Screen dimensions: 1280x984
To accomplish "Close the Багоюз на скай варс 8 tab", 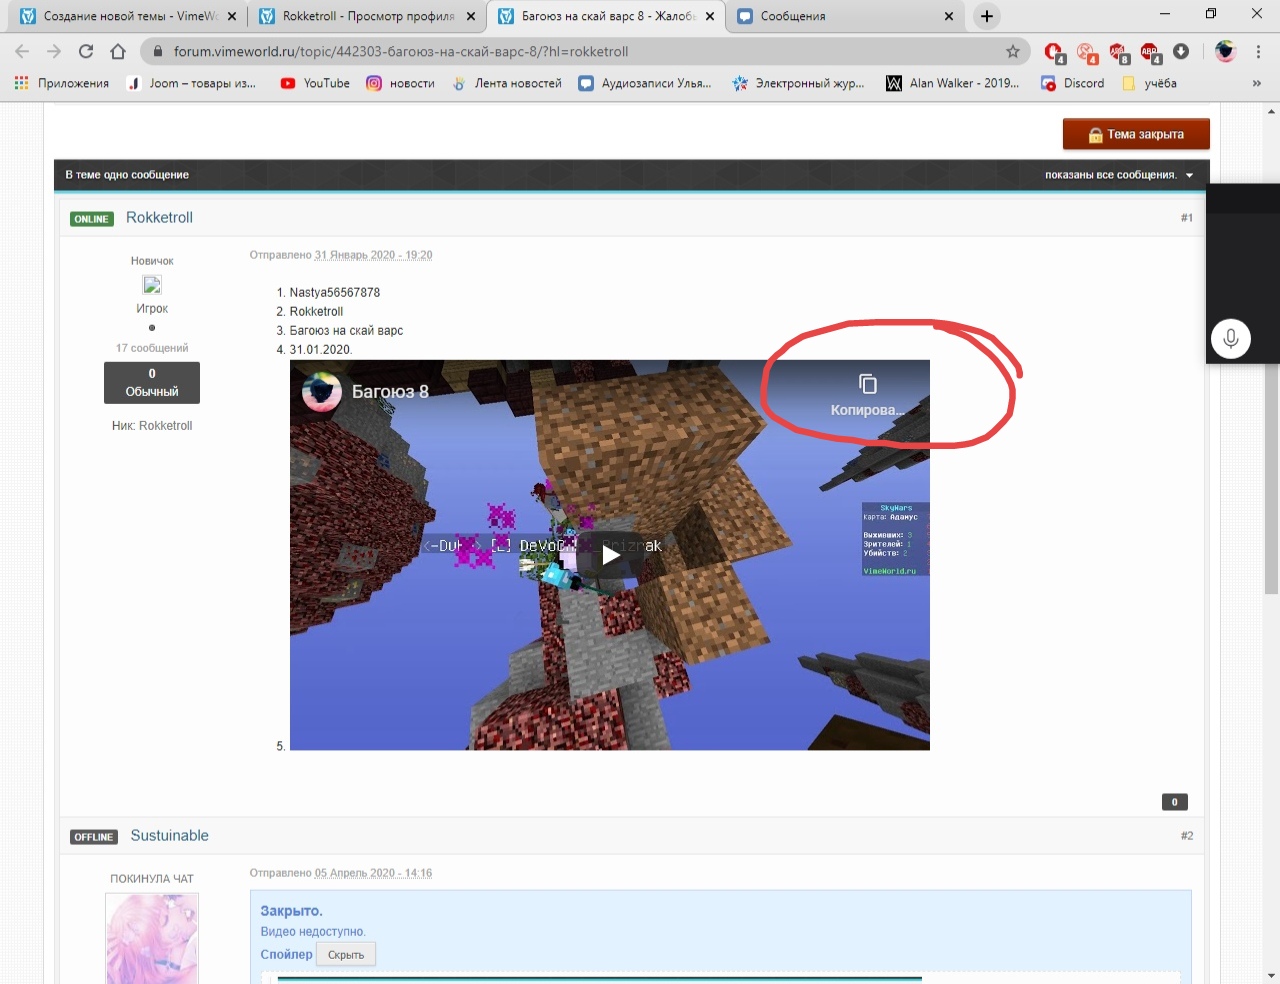I will point(710,16).
